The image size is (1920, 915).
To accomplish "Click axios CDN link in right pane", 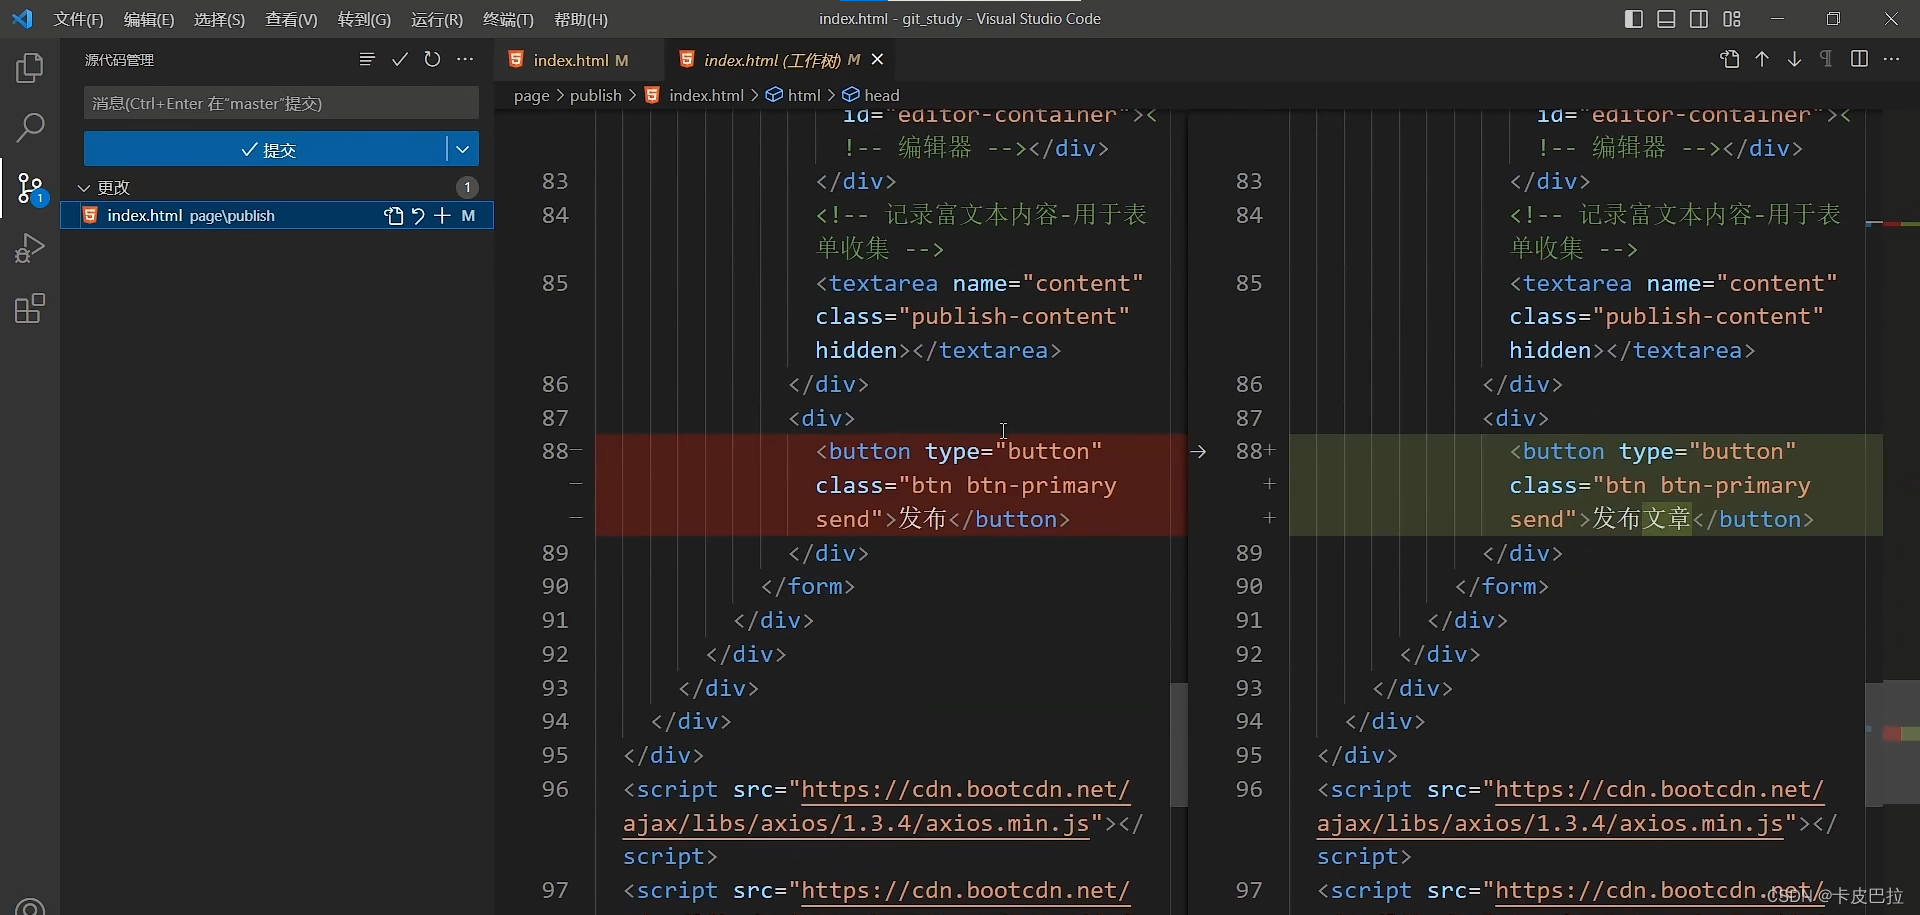I will tap(1570, 806).
